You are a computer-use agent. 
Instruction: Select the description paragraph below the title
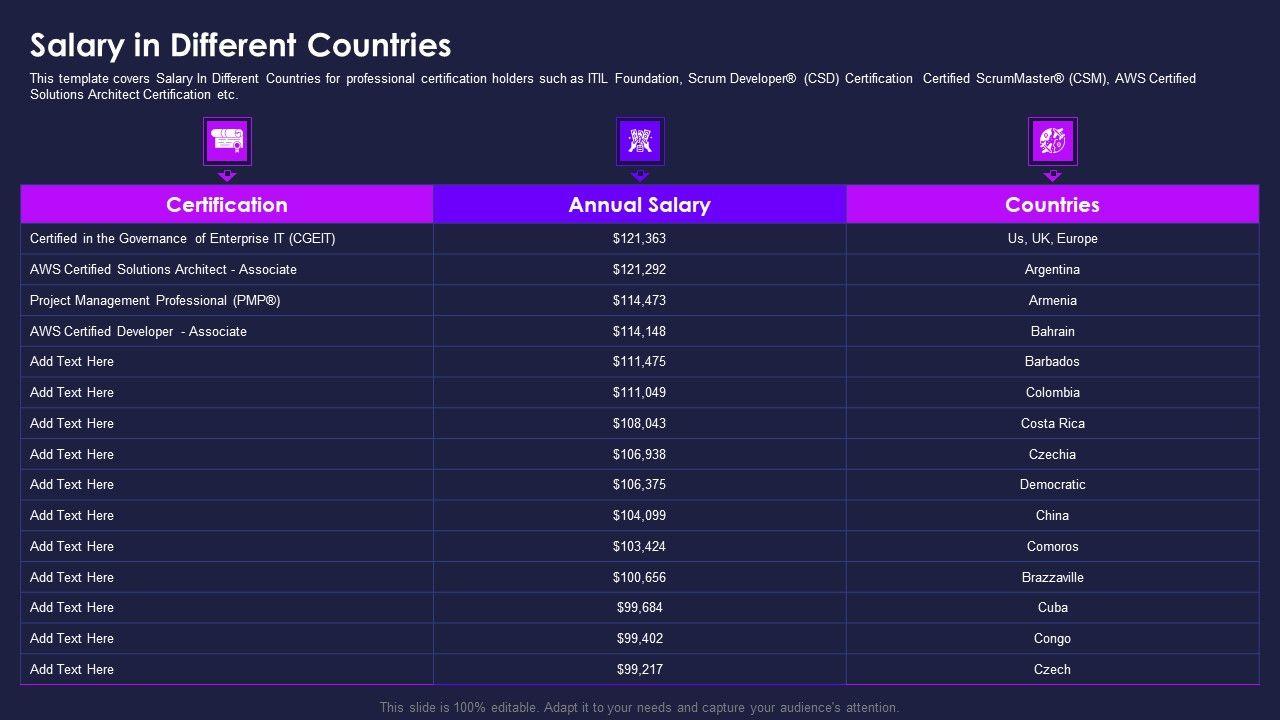tap(613, 86)
